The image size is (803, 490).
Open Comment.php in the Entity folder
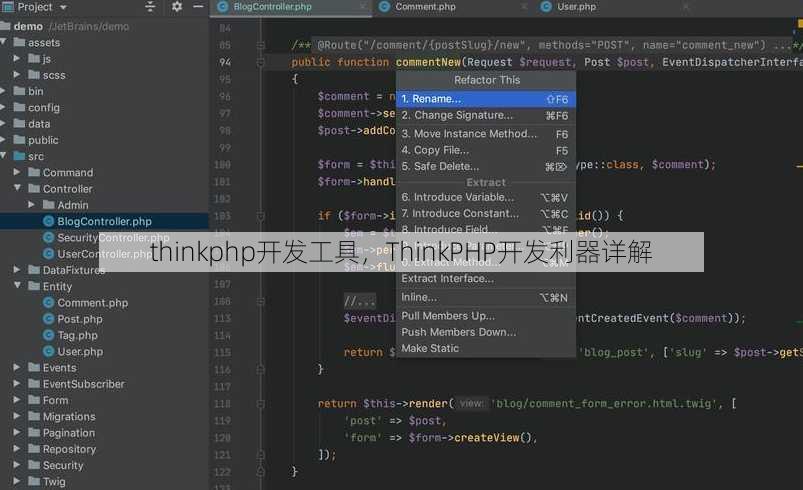point(92,303)
